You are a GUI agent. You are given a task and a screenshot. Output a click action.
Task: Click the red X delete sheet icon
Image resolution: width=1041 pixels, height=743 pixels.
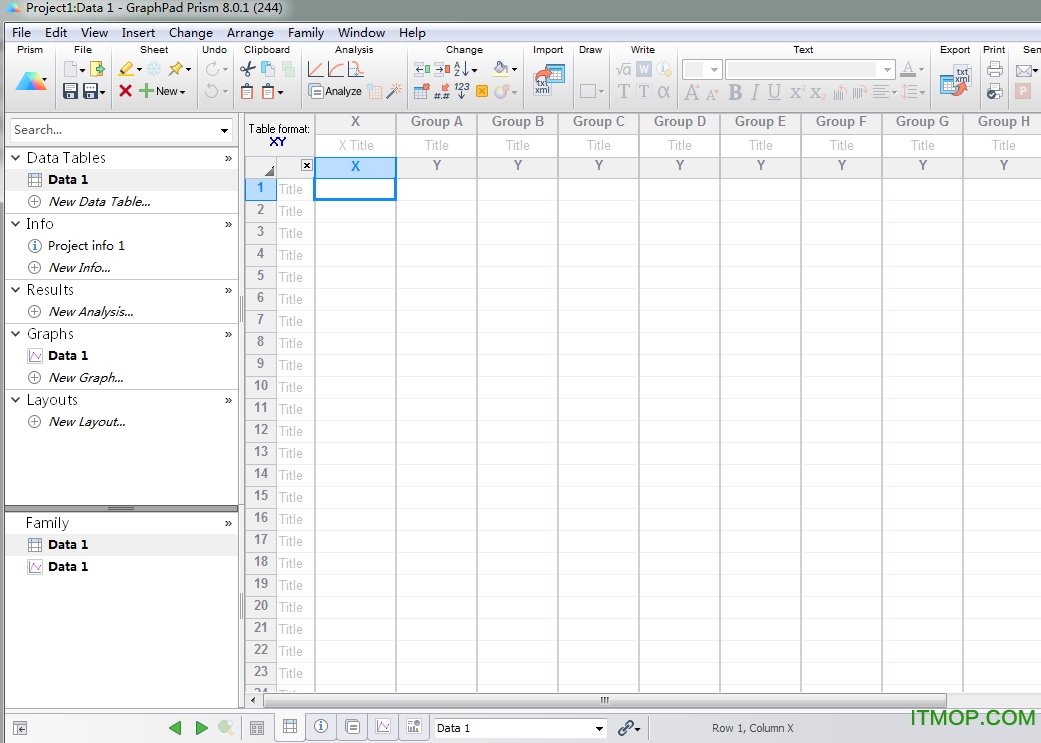point(125,91)
